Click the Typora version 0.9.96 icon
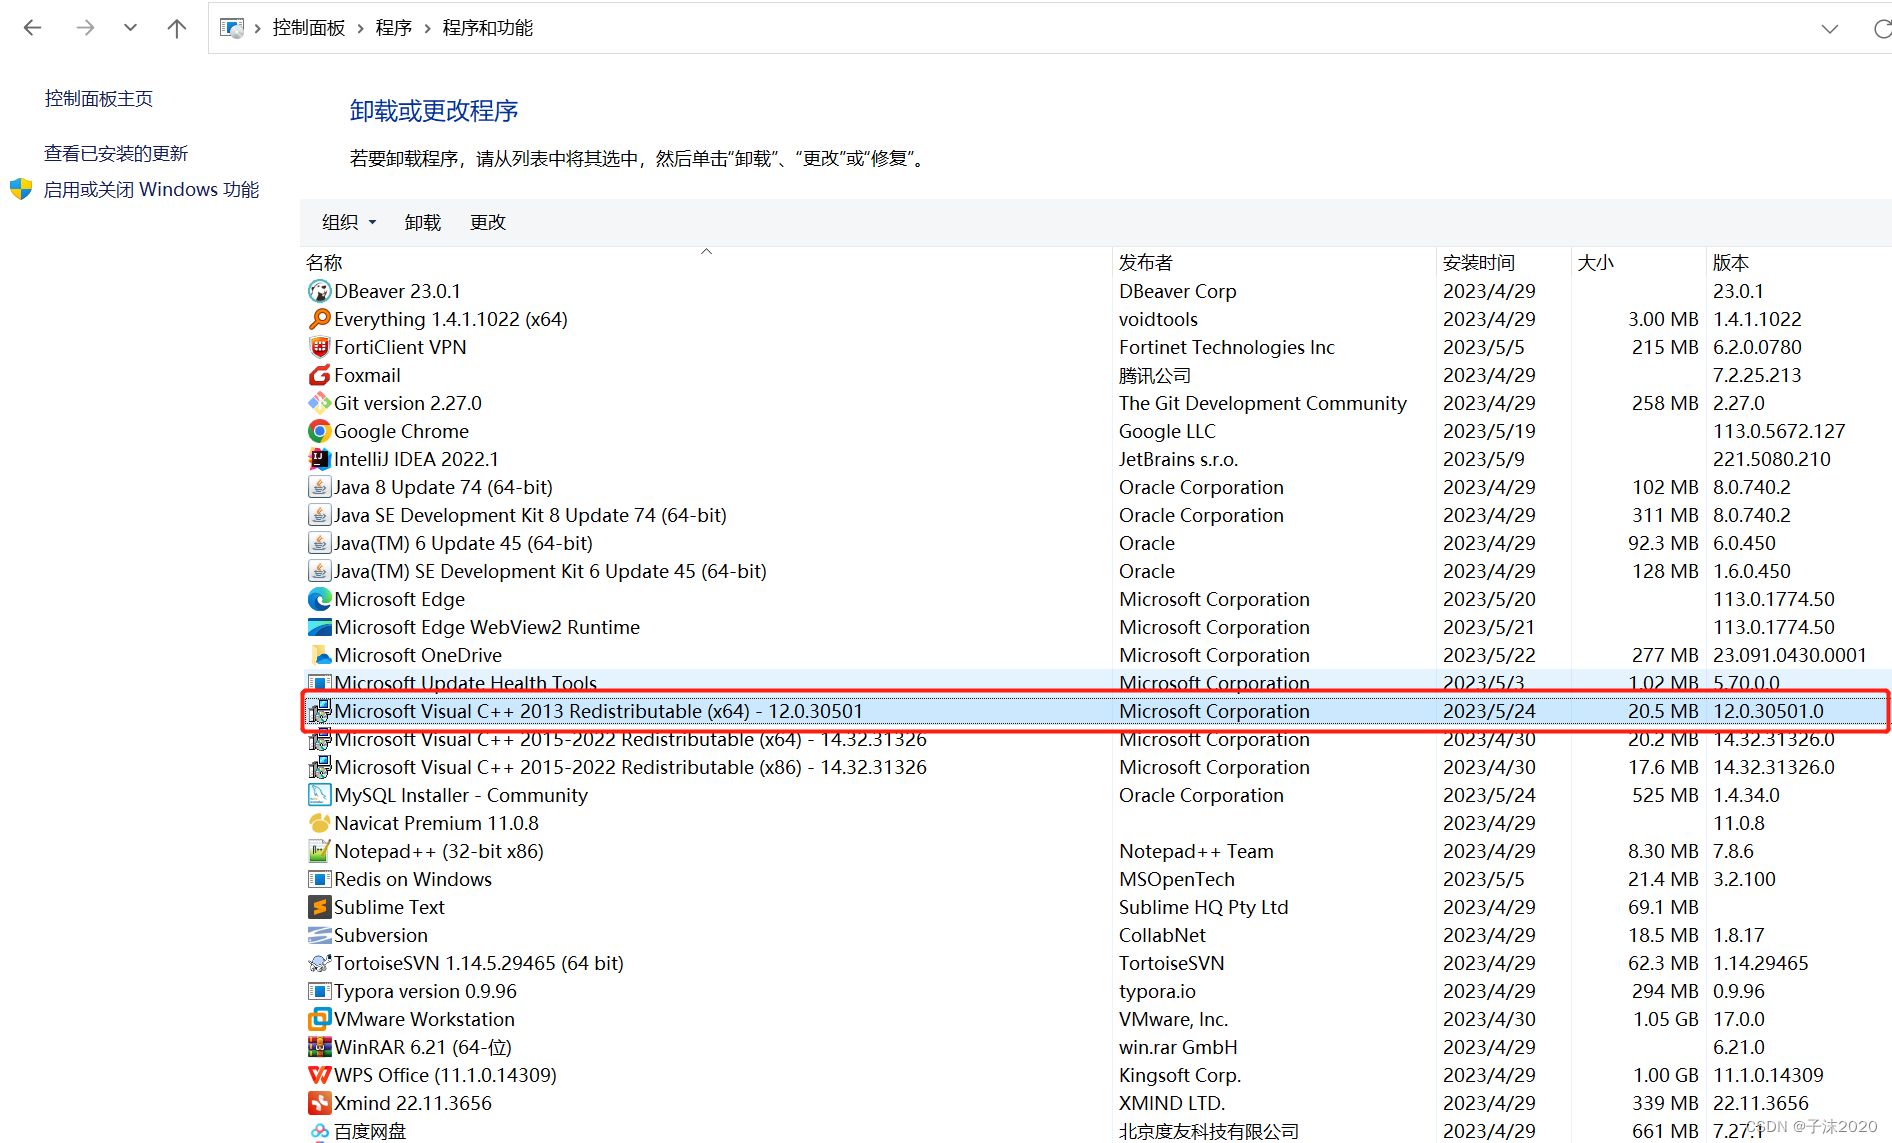 [319, 991]
